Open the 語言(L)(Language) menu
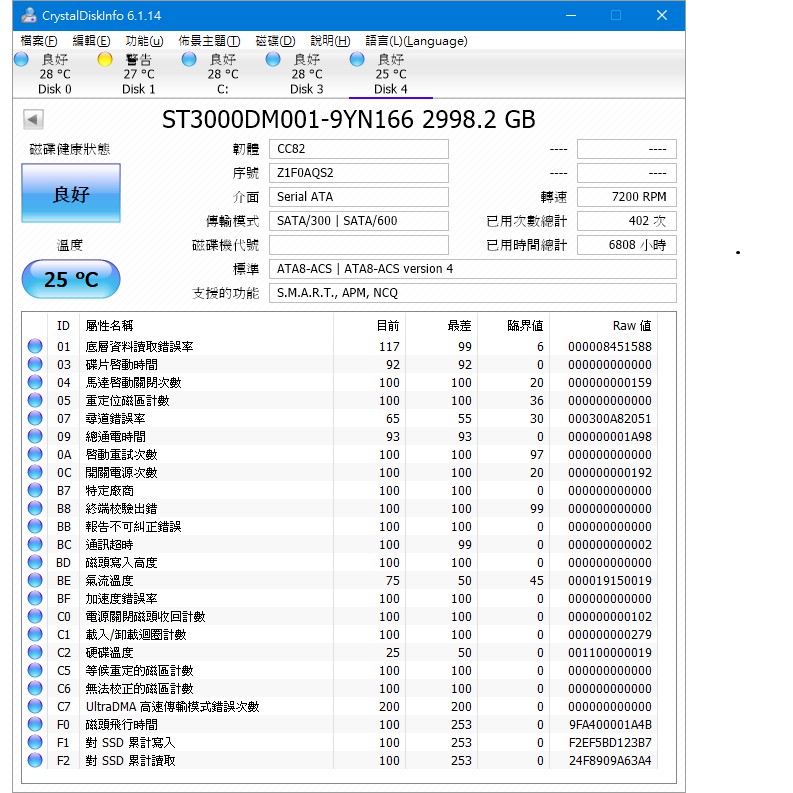The height and width of the screenshot is (793, 793). 416,41
